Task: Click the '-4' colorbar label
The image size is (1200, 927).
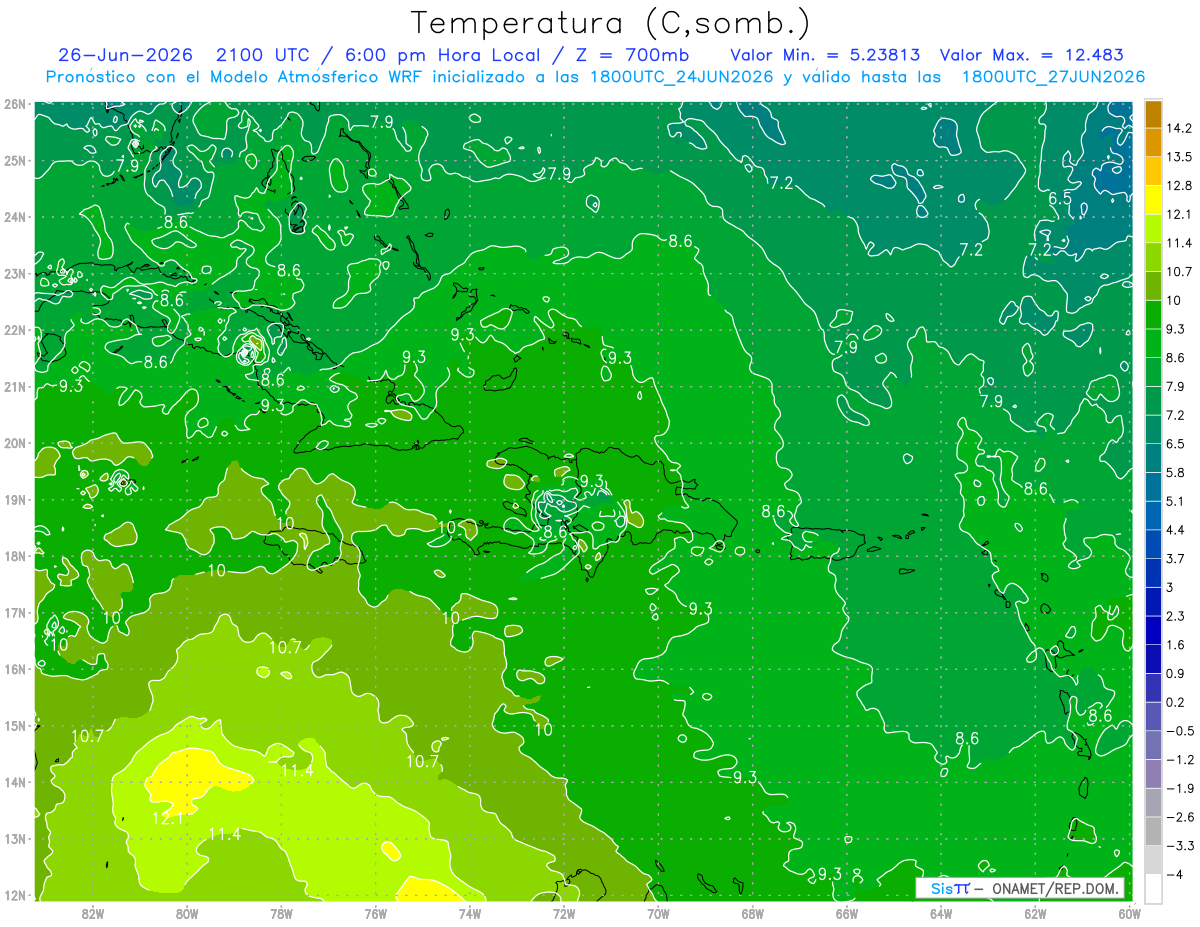Action: [x=1173, y=874]
